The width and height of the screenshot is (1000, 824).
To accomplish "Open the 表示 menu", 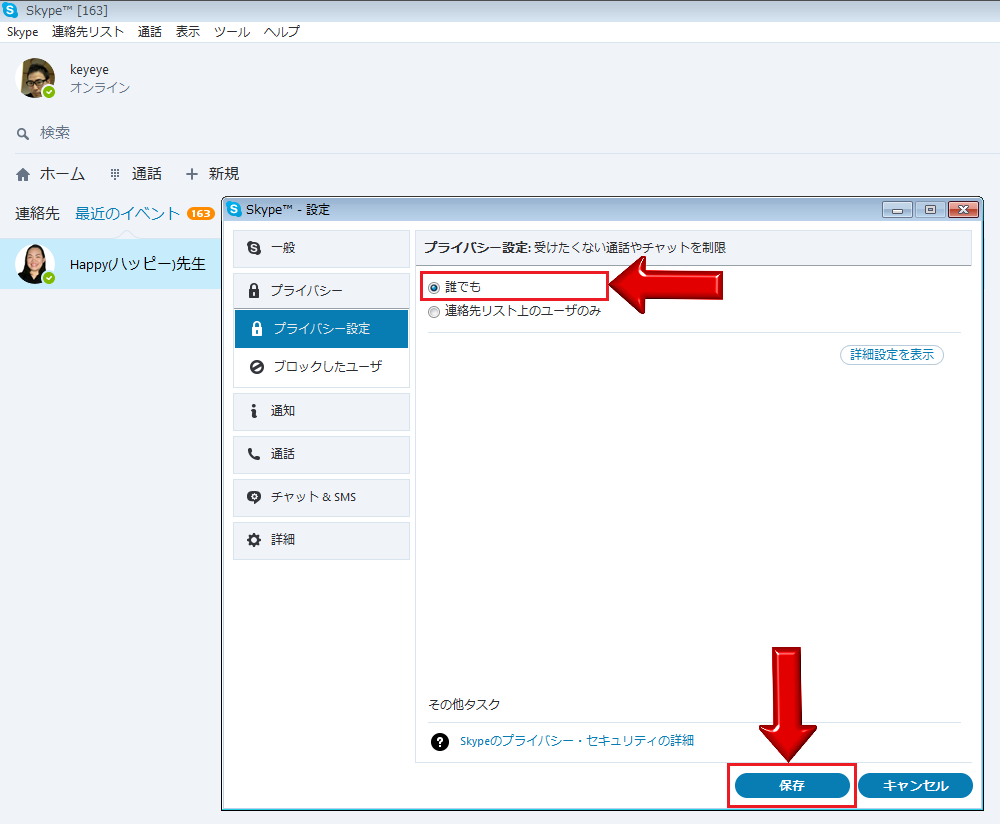I will (188, 32).
